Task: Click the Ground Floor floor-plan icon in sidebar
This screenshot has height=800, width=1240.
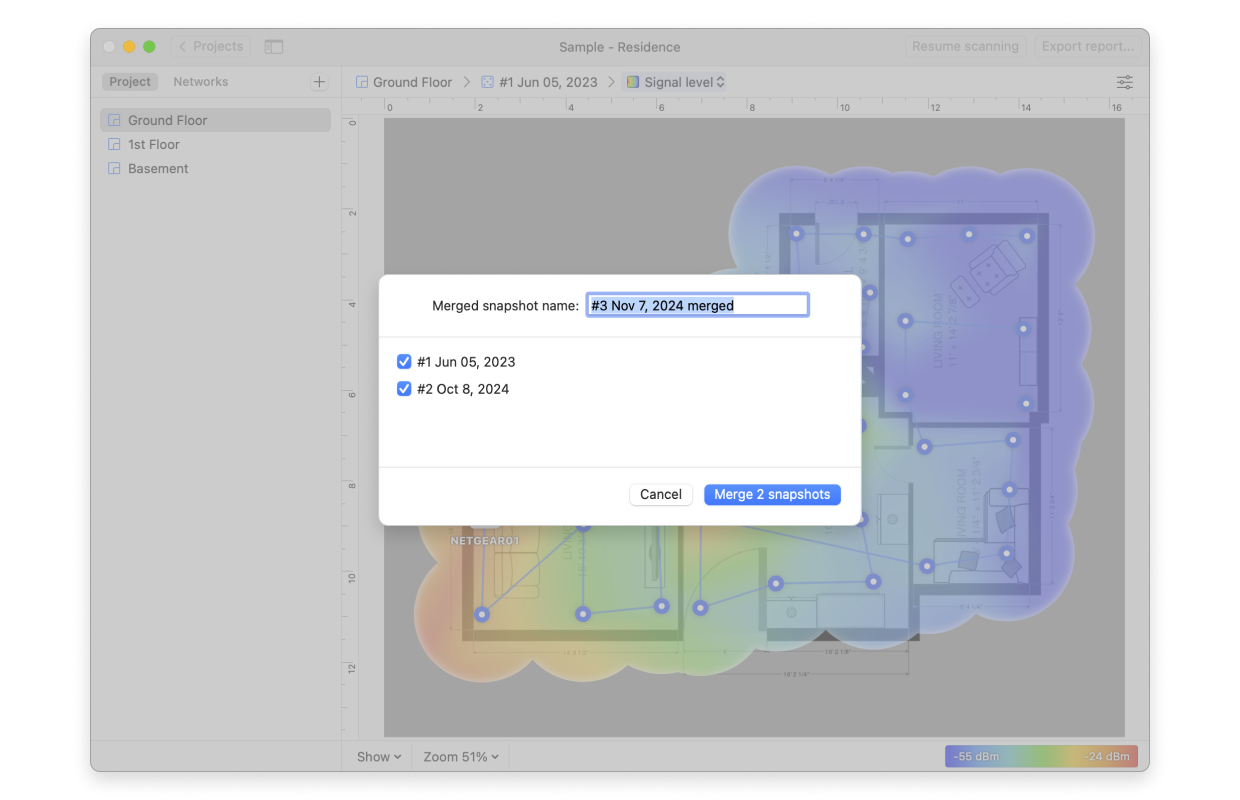Action: (114, 120)
